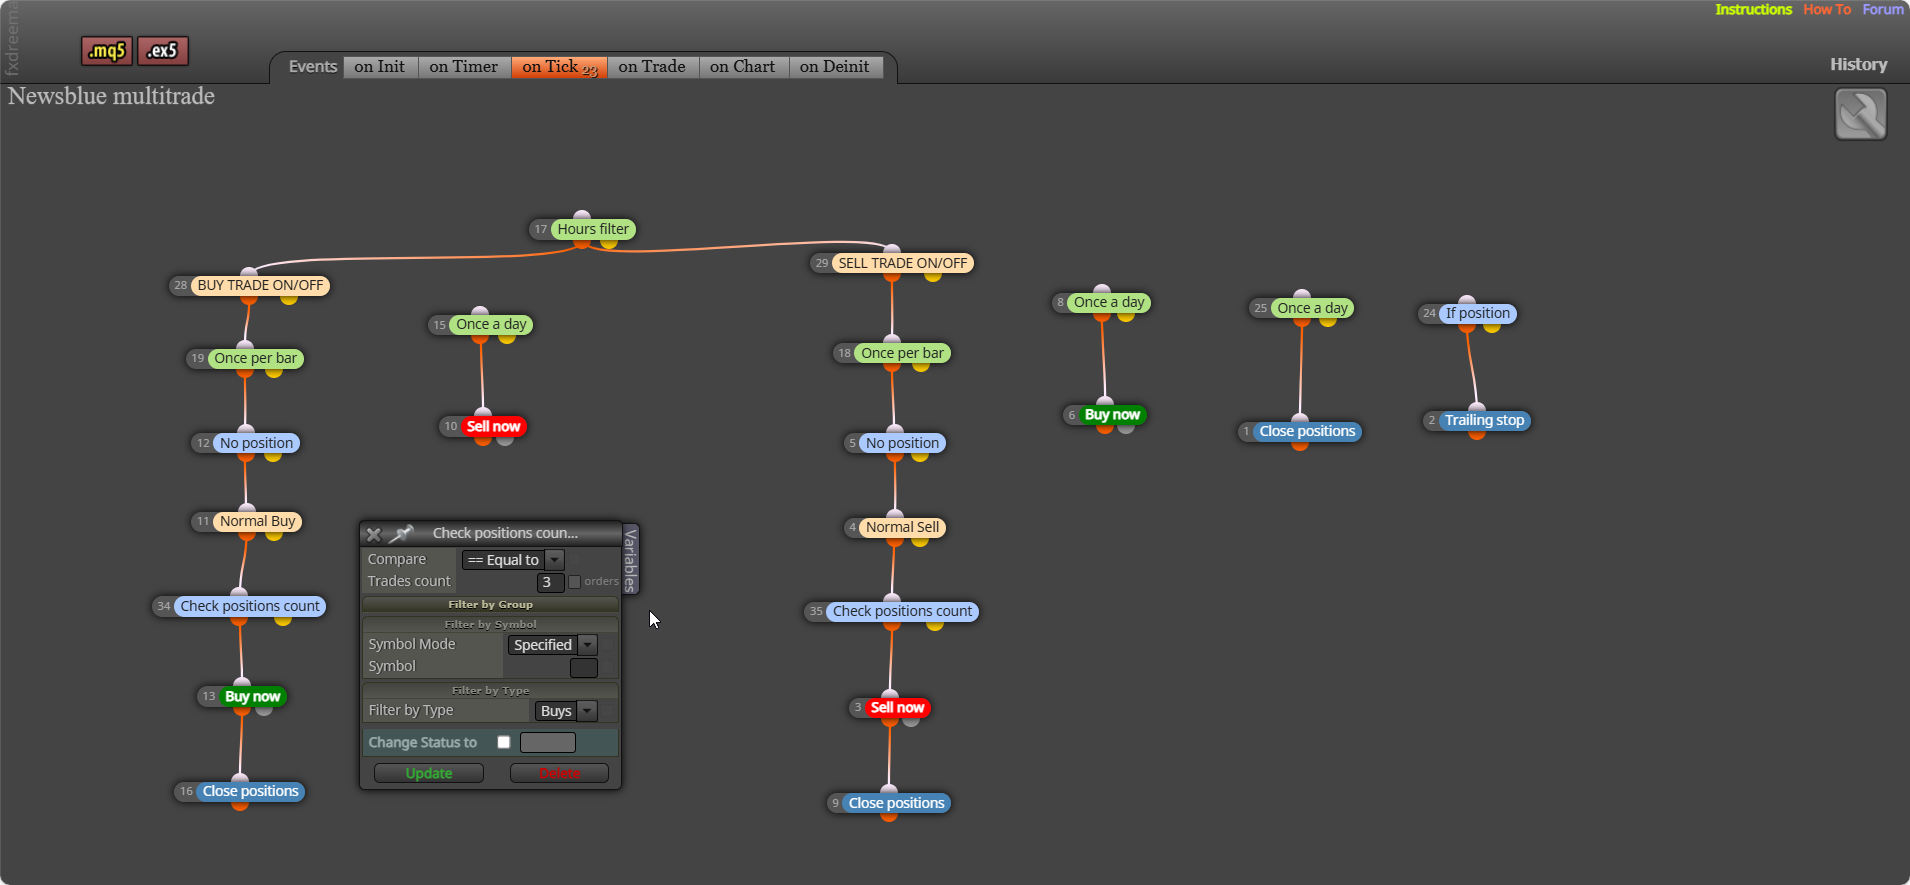This screenshot has width=1910, height=885.
Task: Export compiled .ex5 file
Action: [163, 51]
